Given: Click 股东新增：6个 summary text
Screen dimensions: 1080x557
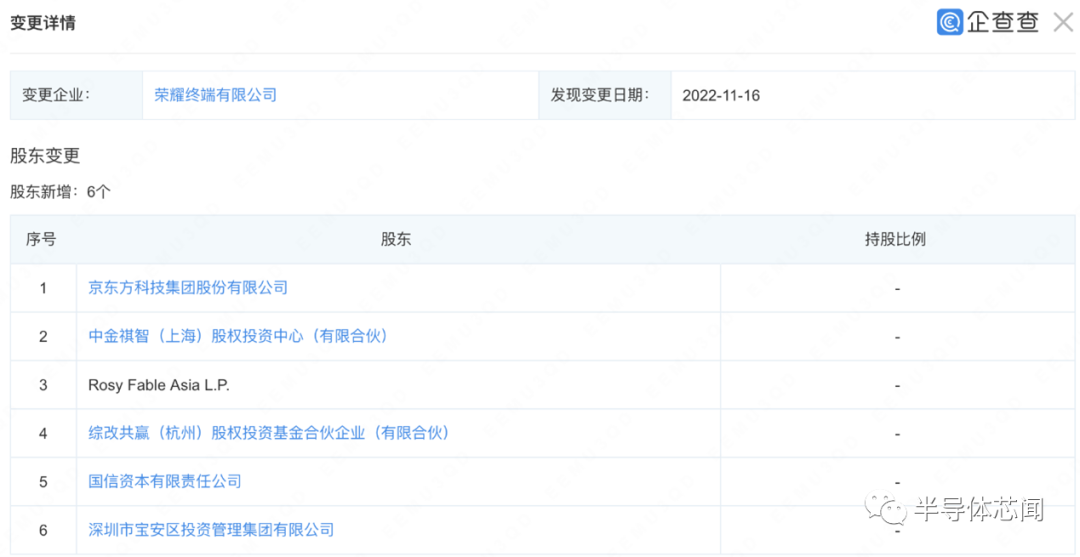Looking at the screenshot, I should point(60,192).
